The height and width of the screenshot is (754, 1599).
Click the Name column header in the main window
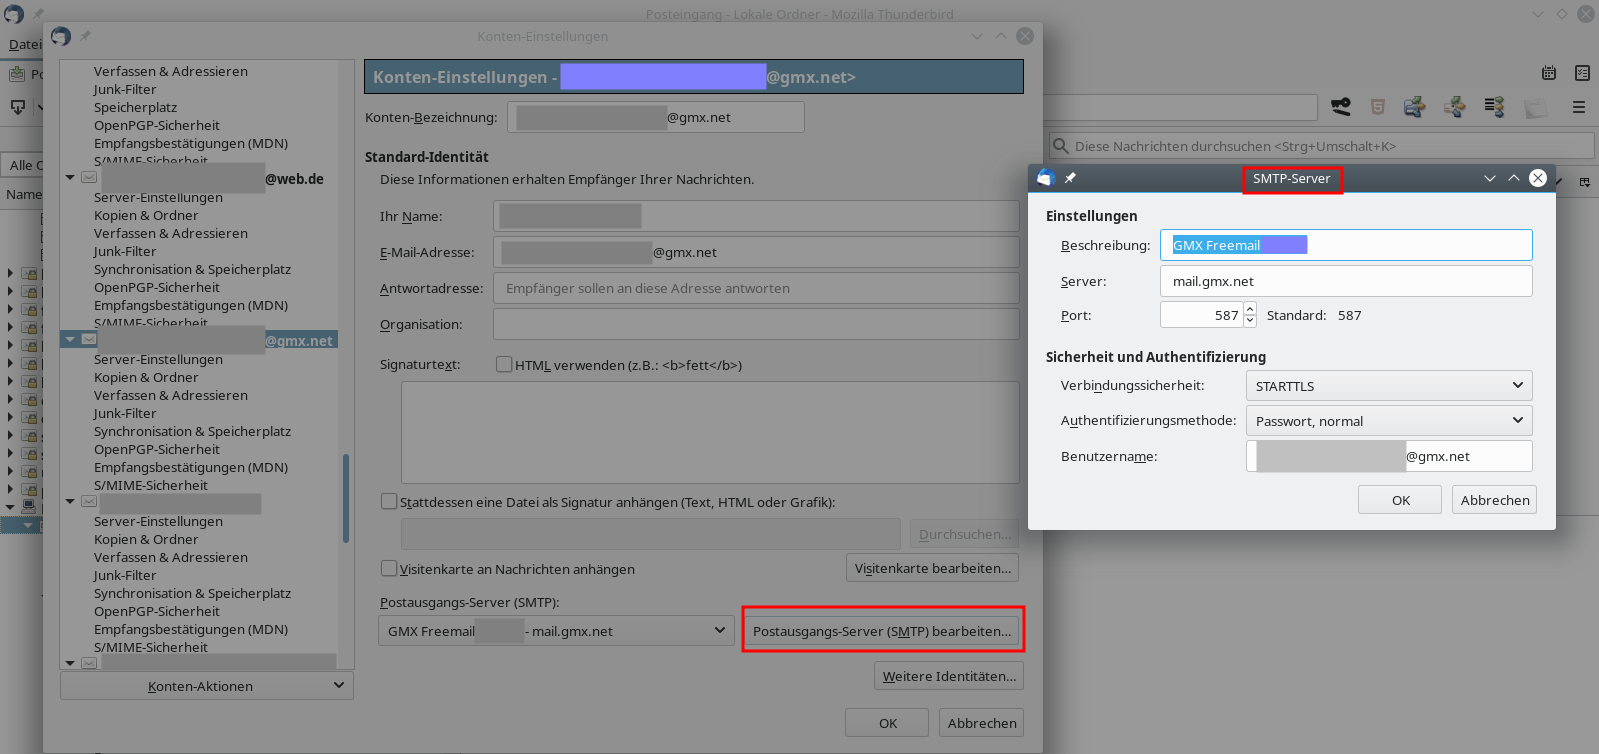(24, 194)
